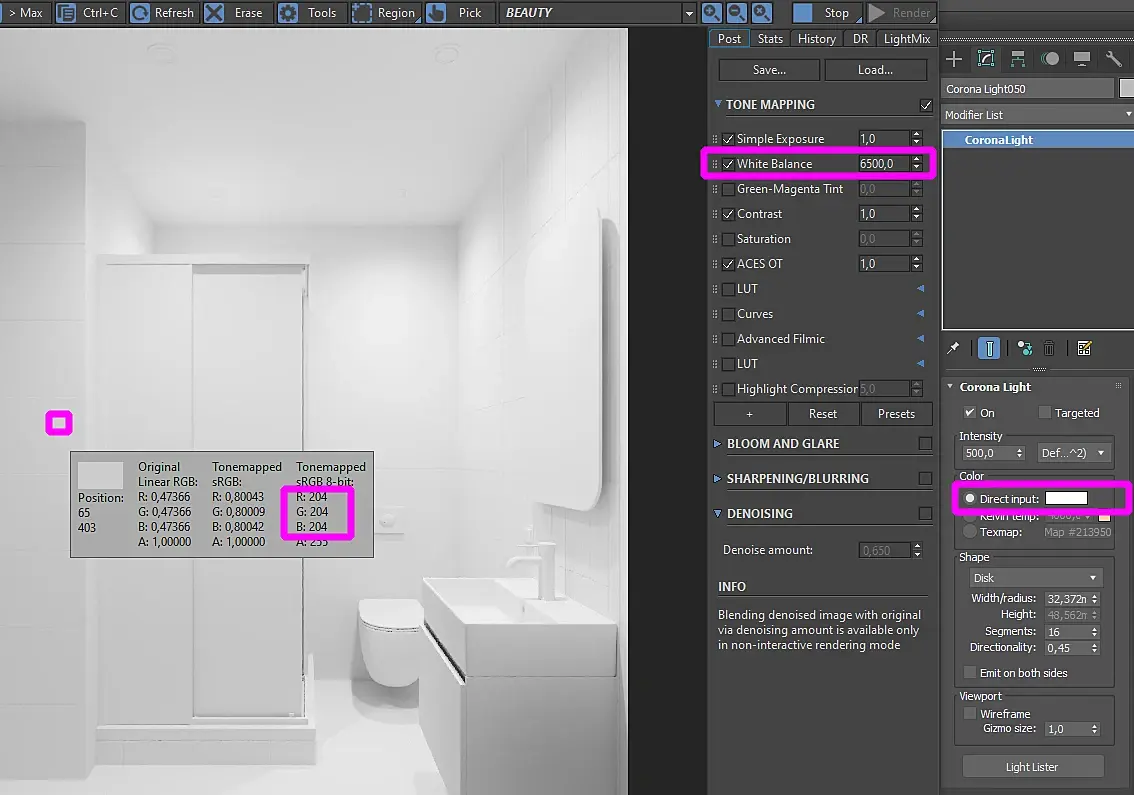Click the zoom in magnifier icon
The width and height of the screenshot is (1134, 795).
712,12
